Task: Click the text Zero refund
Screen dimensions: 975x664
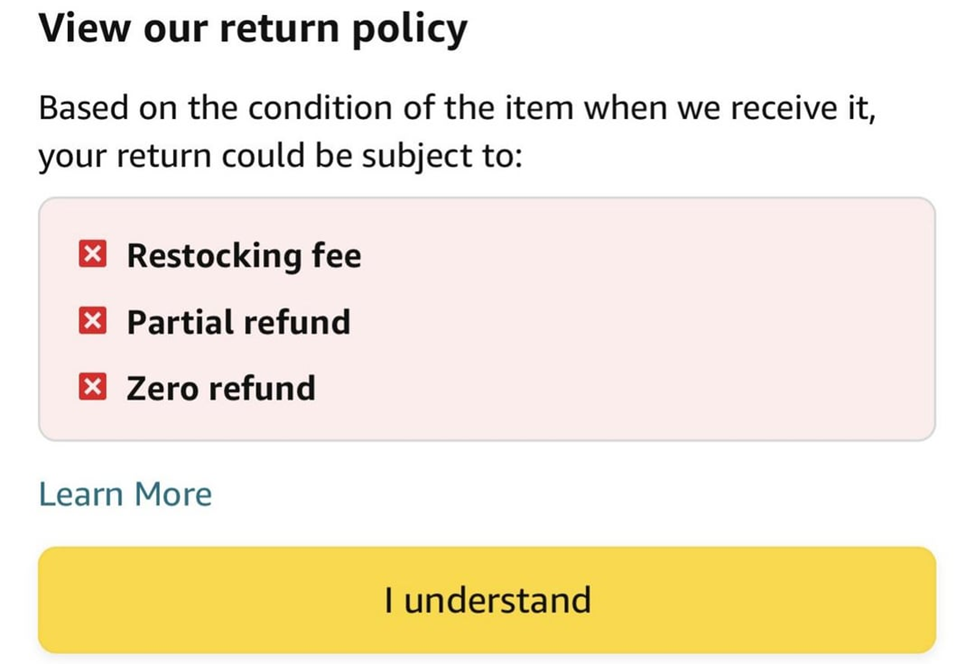Action: pos(220,387)
